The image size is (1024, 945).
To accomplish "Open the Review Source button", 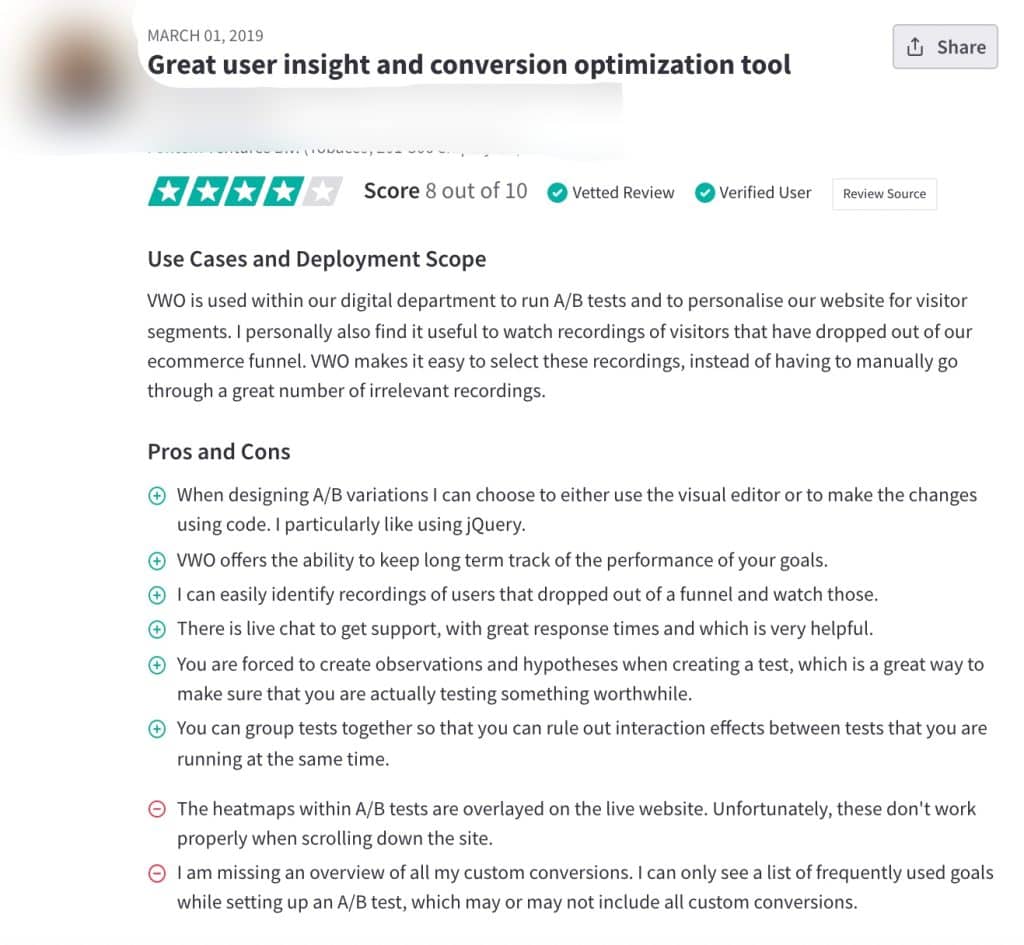I will coord(884,194).
